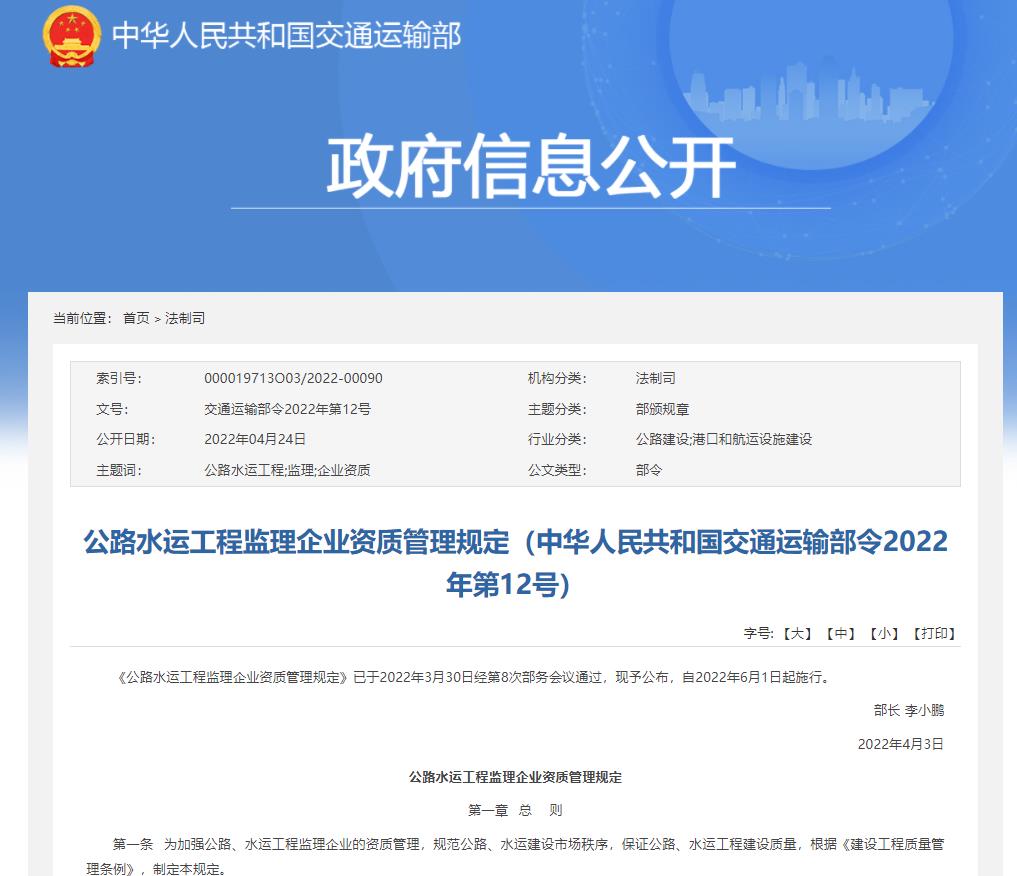Select keywords 公路水运工程;监理;企业资质
Viewport: 1017px width, 876px height.
coord(287,470)
